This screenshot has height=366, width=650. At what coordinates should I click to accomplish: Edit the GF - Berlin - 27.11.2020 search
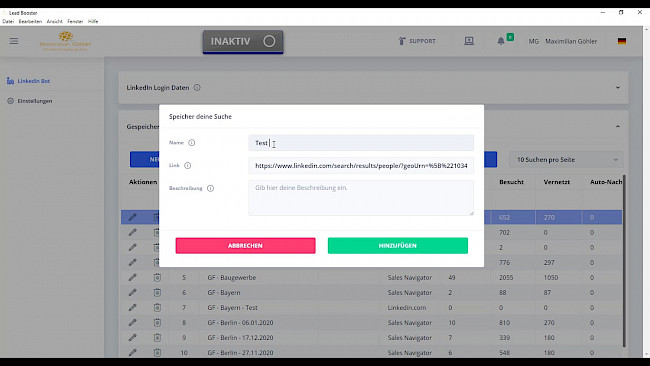133,352
